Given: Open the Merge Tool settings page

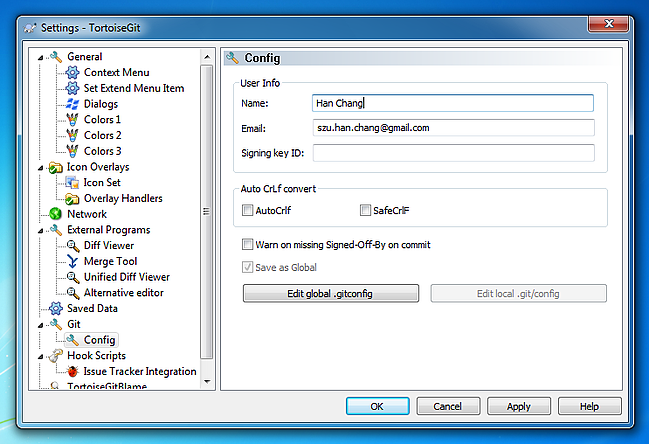Looking at the screenshot, I should pyautogui.click(x=111, y=261).
